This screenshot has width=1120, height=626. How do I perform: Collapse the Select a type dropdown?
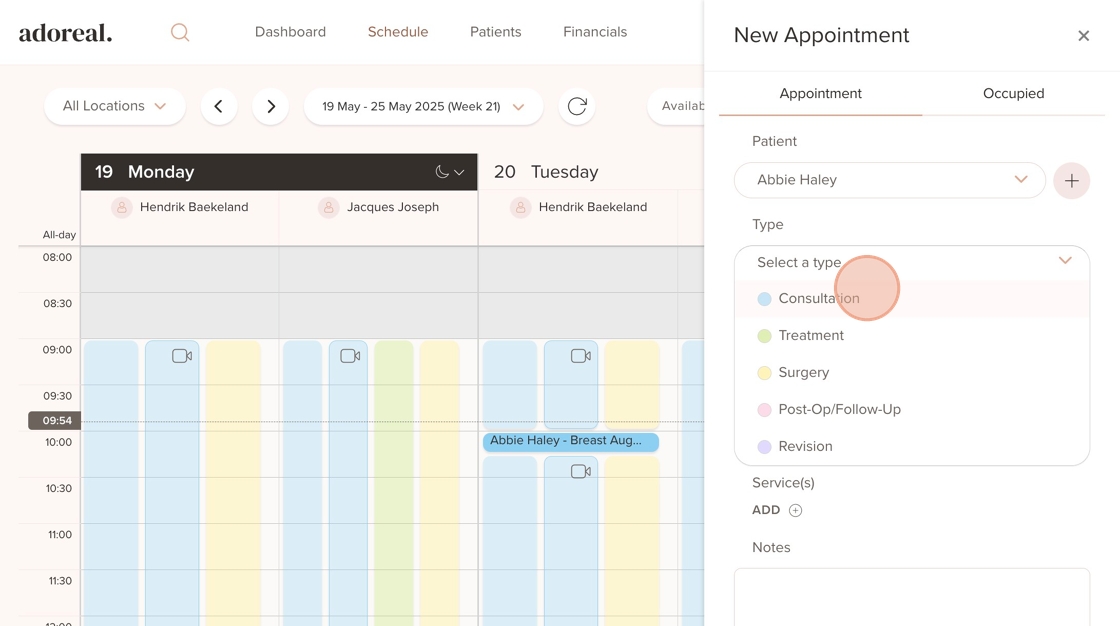click(1064, 261)
